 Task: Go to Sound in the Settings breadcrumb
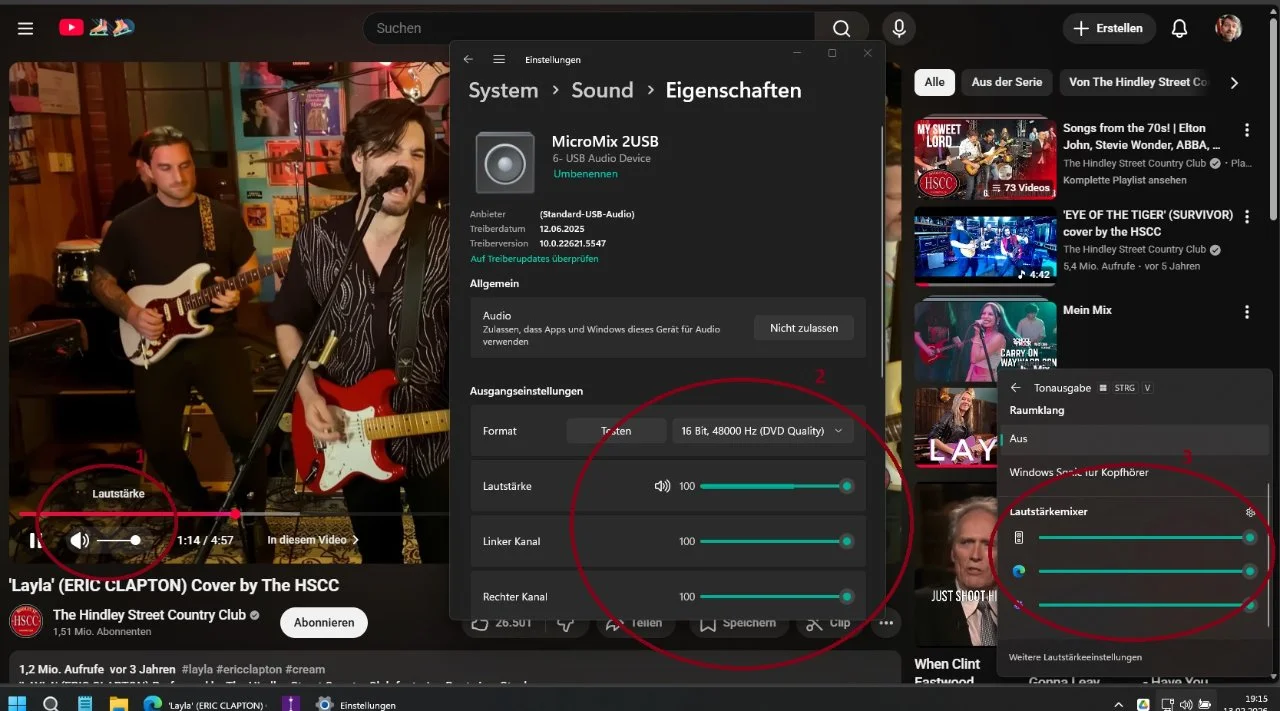coord(602,90)
